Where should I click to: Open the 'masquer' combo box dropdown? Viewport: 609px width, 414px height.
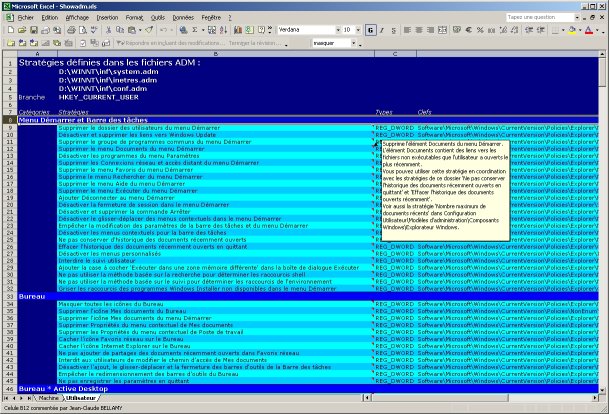[x=354, y=43]
